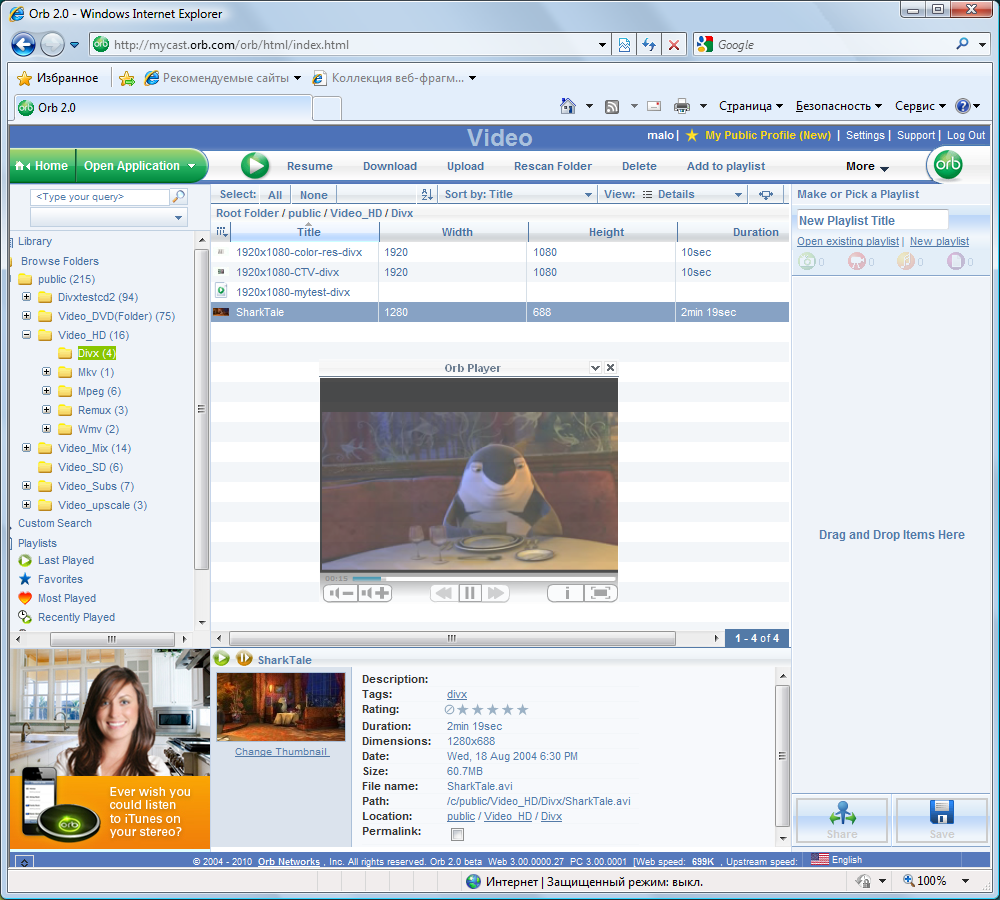Click the folder tree horizontal scrollbar

click(112, 638)
